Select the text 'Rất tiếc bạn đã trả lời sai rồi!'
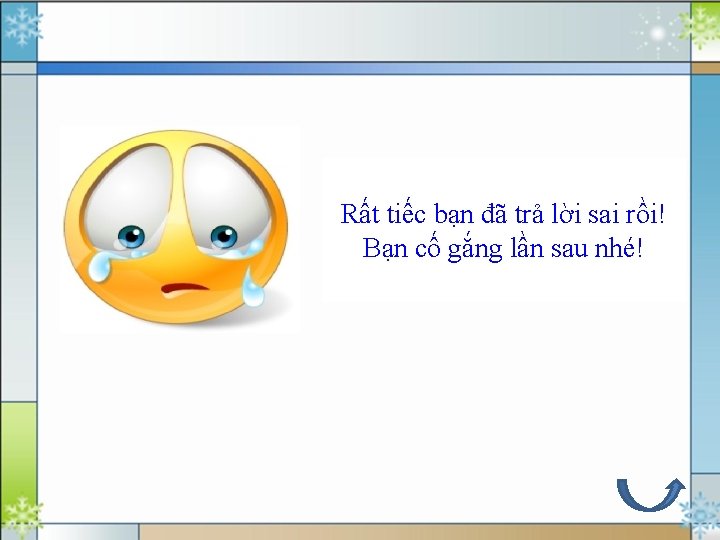 502,214
